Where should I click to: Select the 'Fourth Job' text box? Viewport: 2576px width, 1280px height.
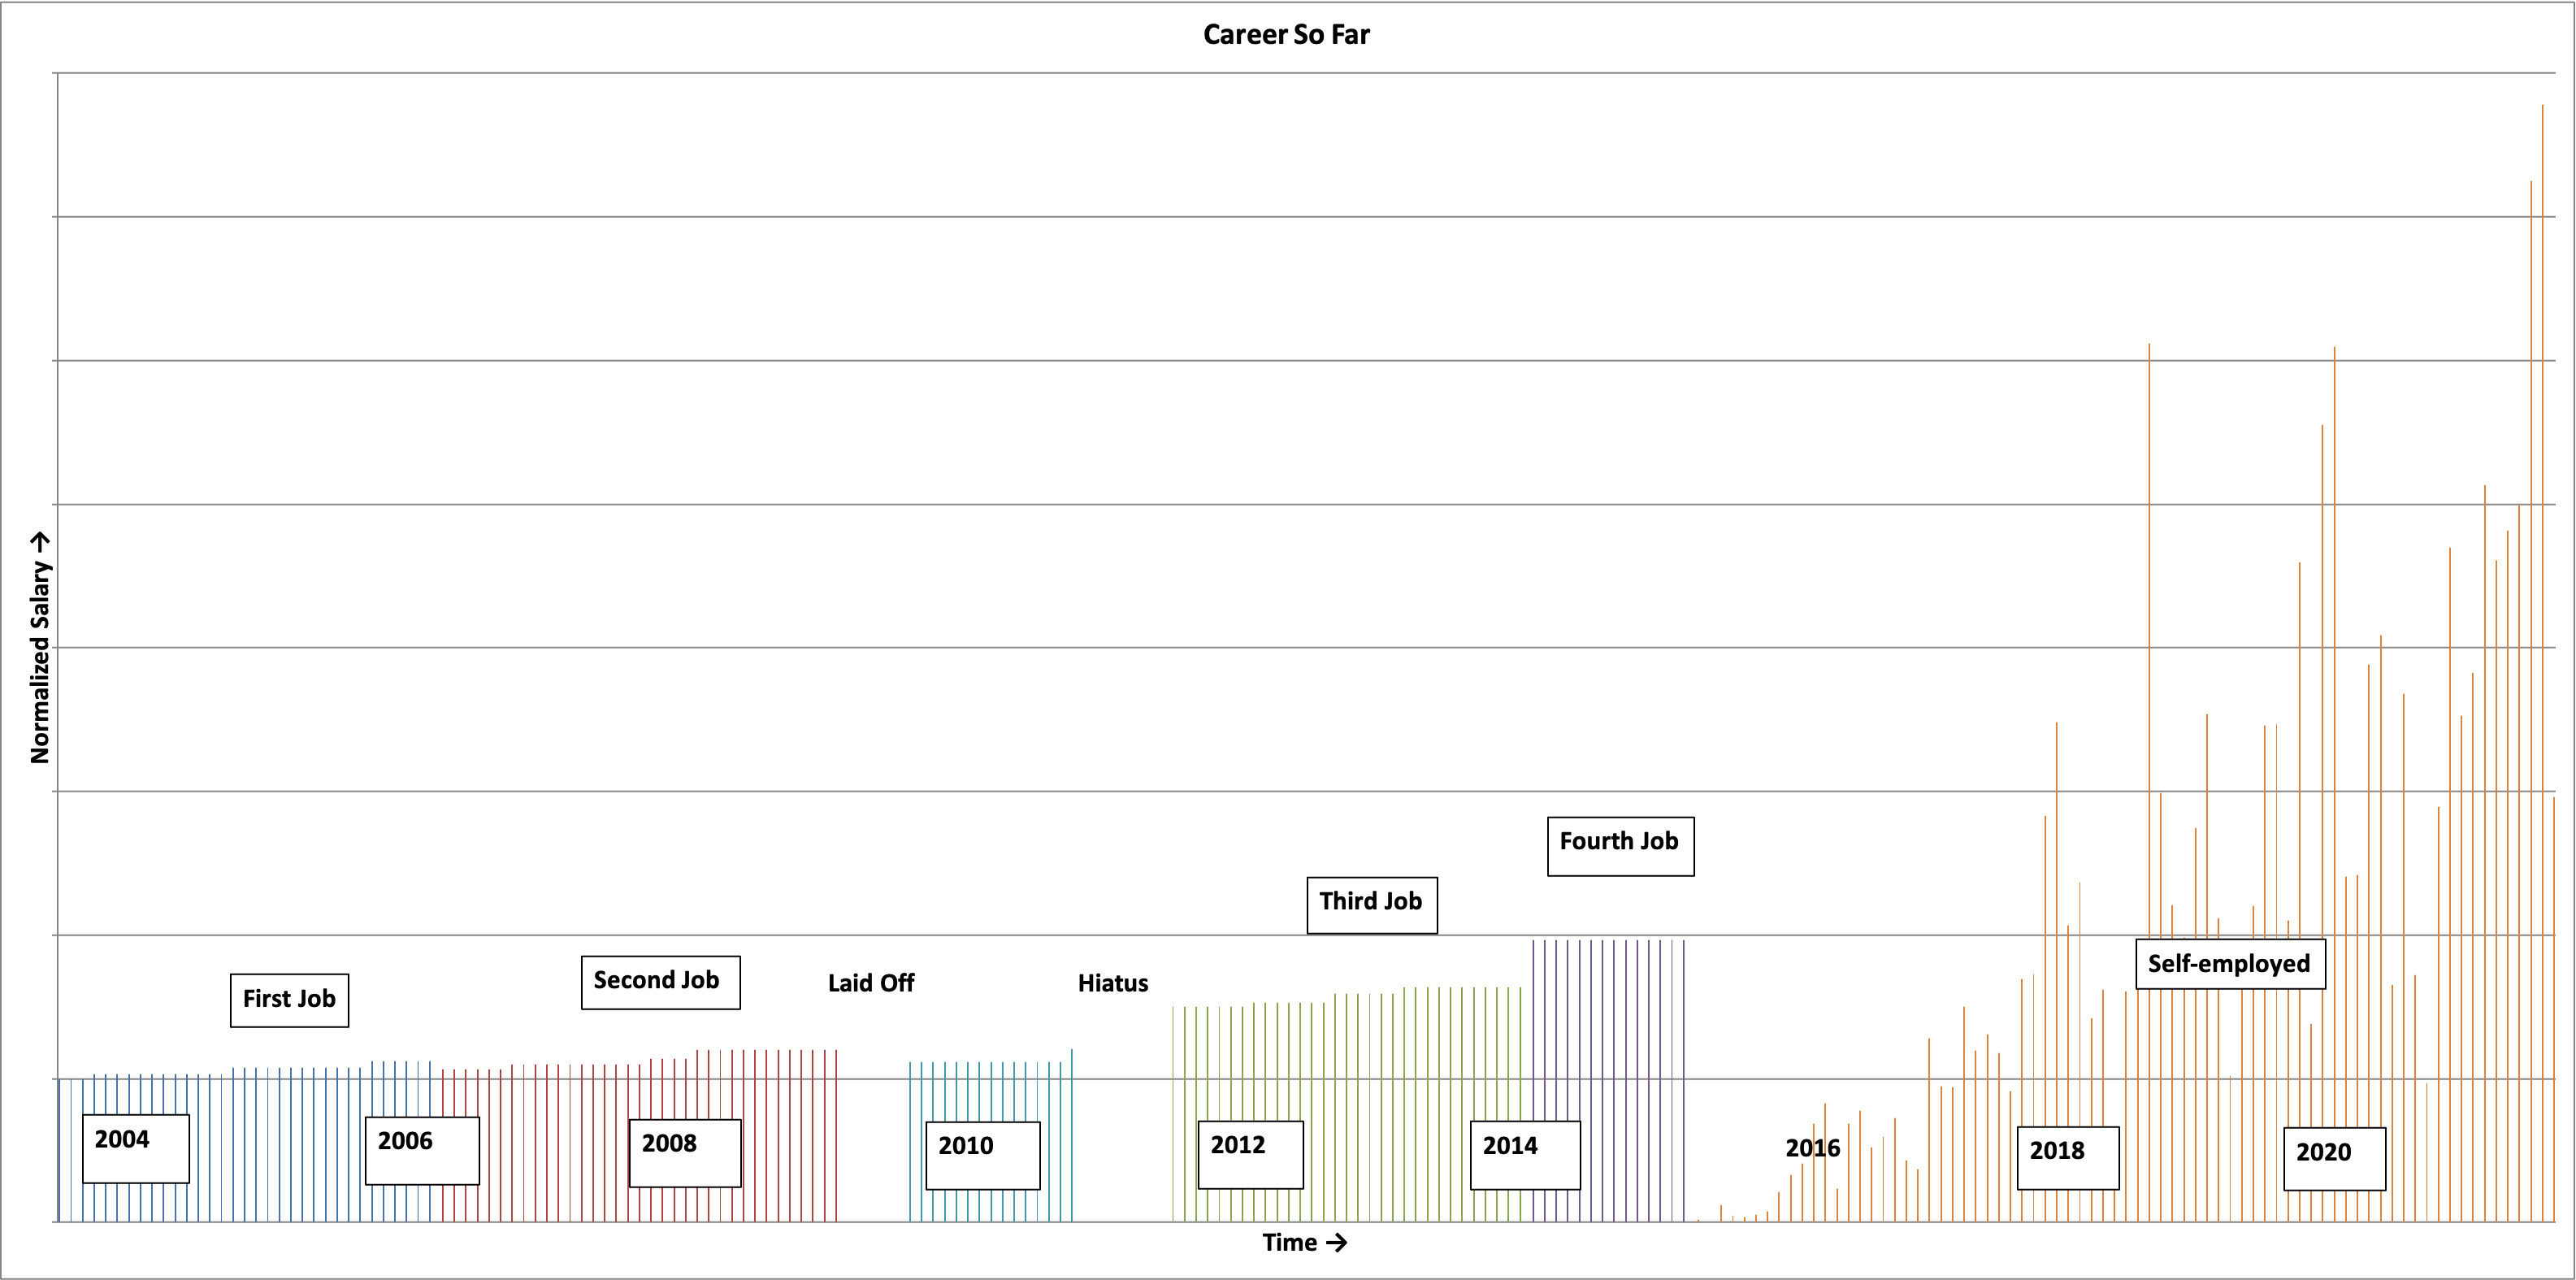[x=1620, y=846]
